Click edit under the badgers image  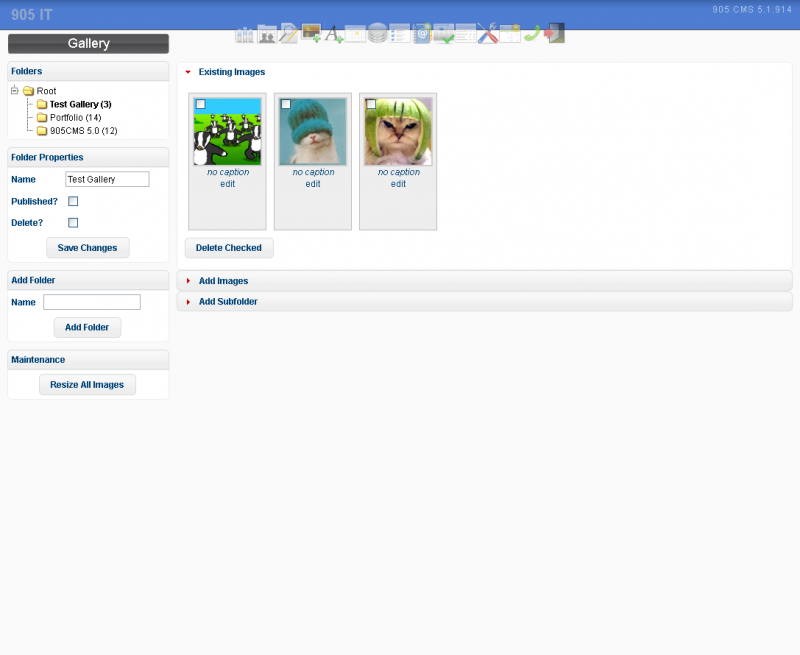(x=228, y=184)
